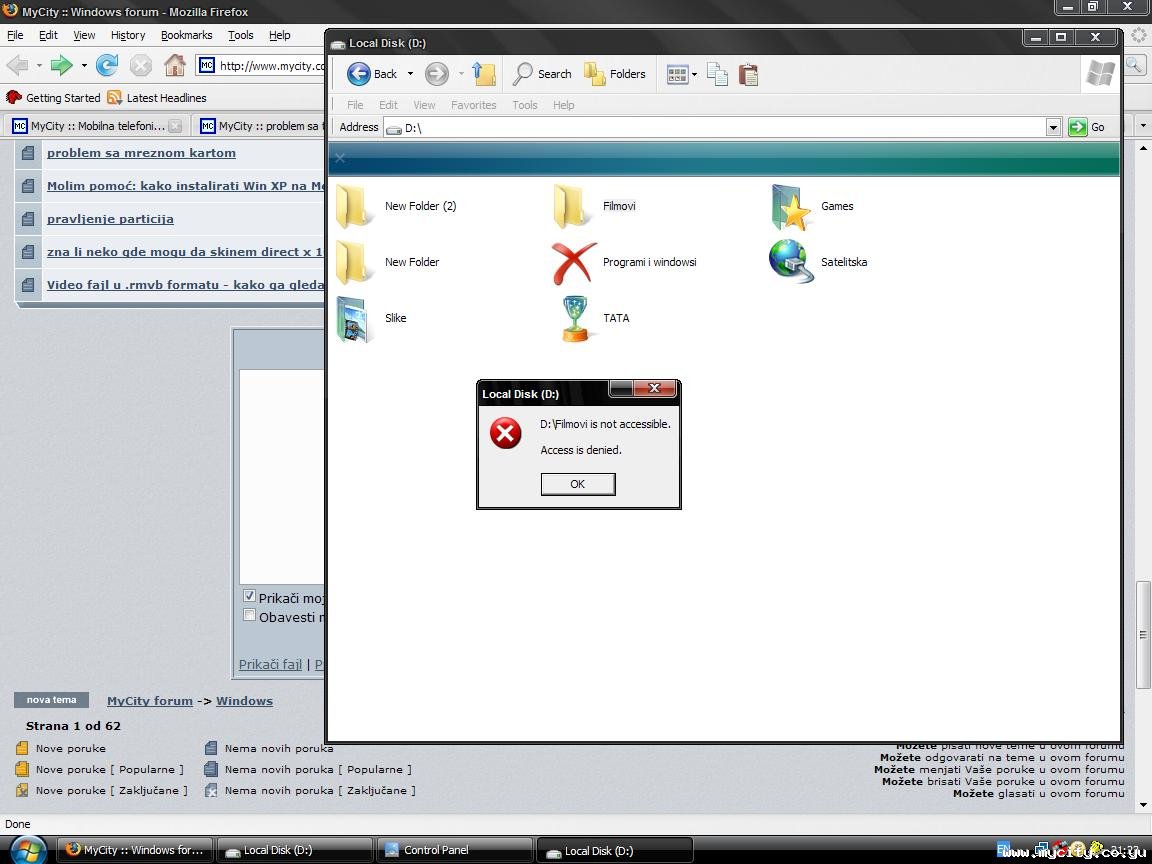
Task: Open Latest Headlines bookmark
Action: click(157, 98)
